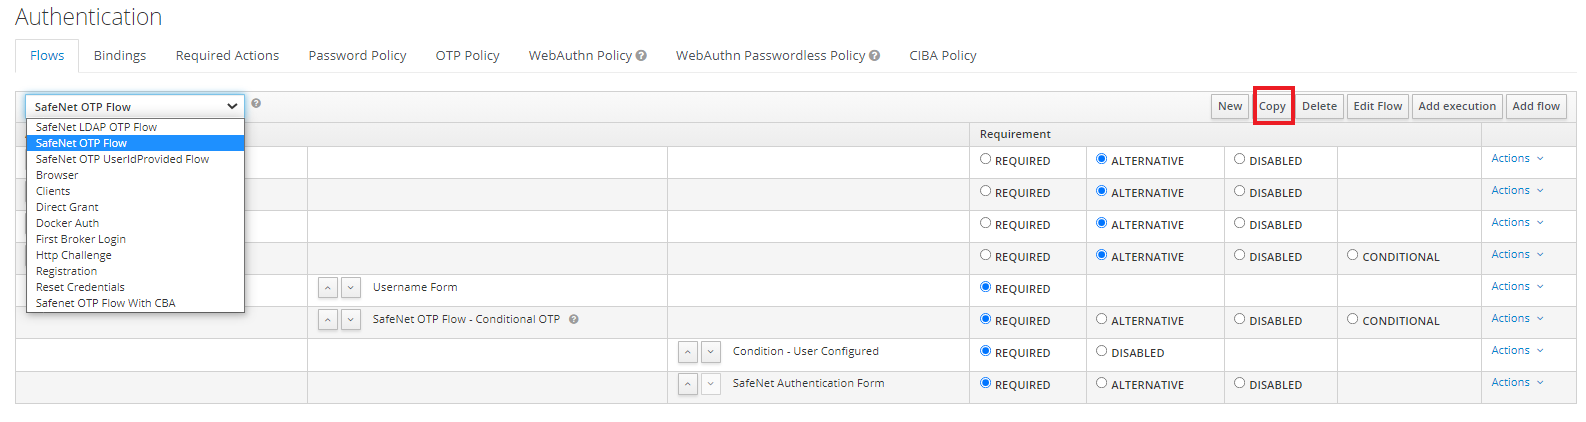1586x422 pixels.
Task: Click WebAuthn Policy tab help icon
Action: pos(641,56)
